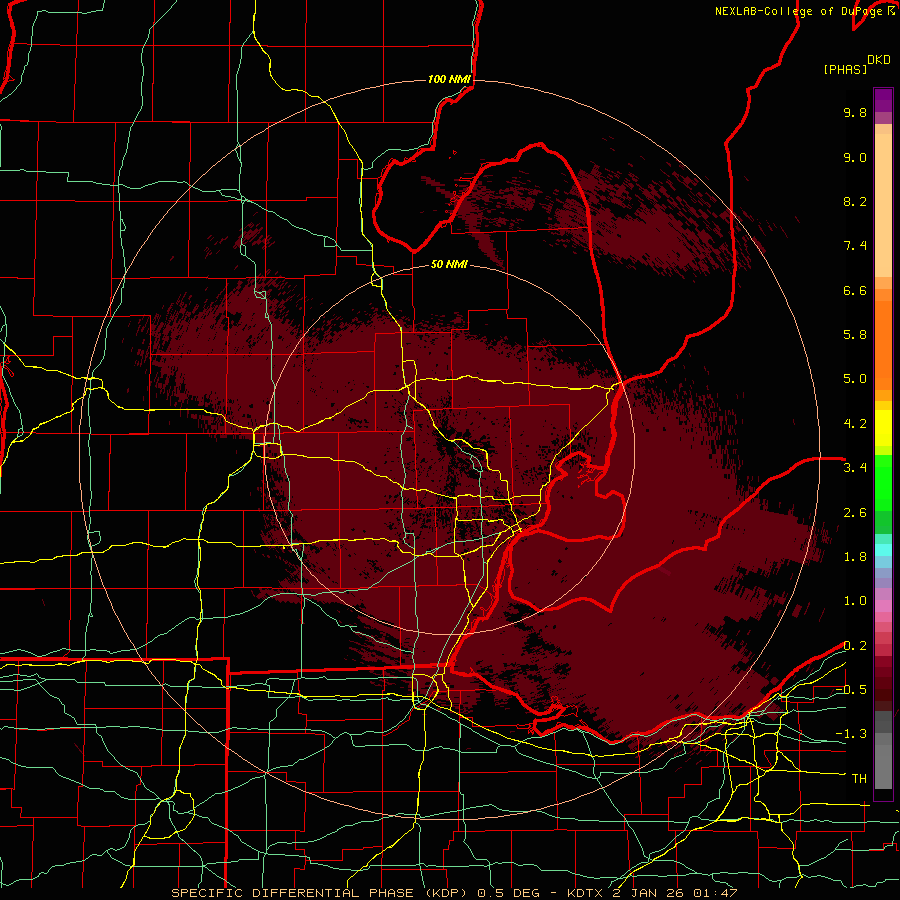Image resolution: width=900 pixels, height=900 pixels.
Task: Select the 1.8 value on the color scale
Action: [x=855, y=557]
